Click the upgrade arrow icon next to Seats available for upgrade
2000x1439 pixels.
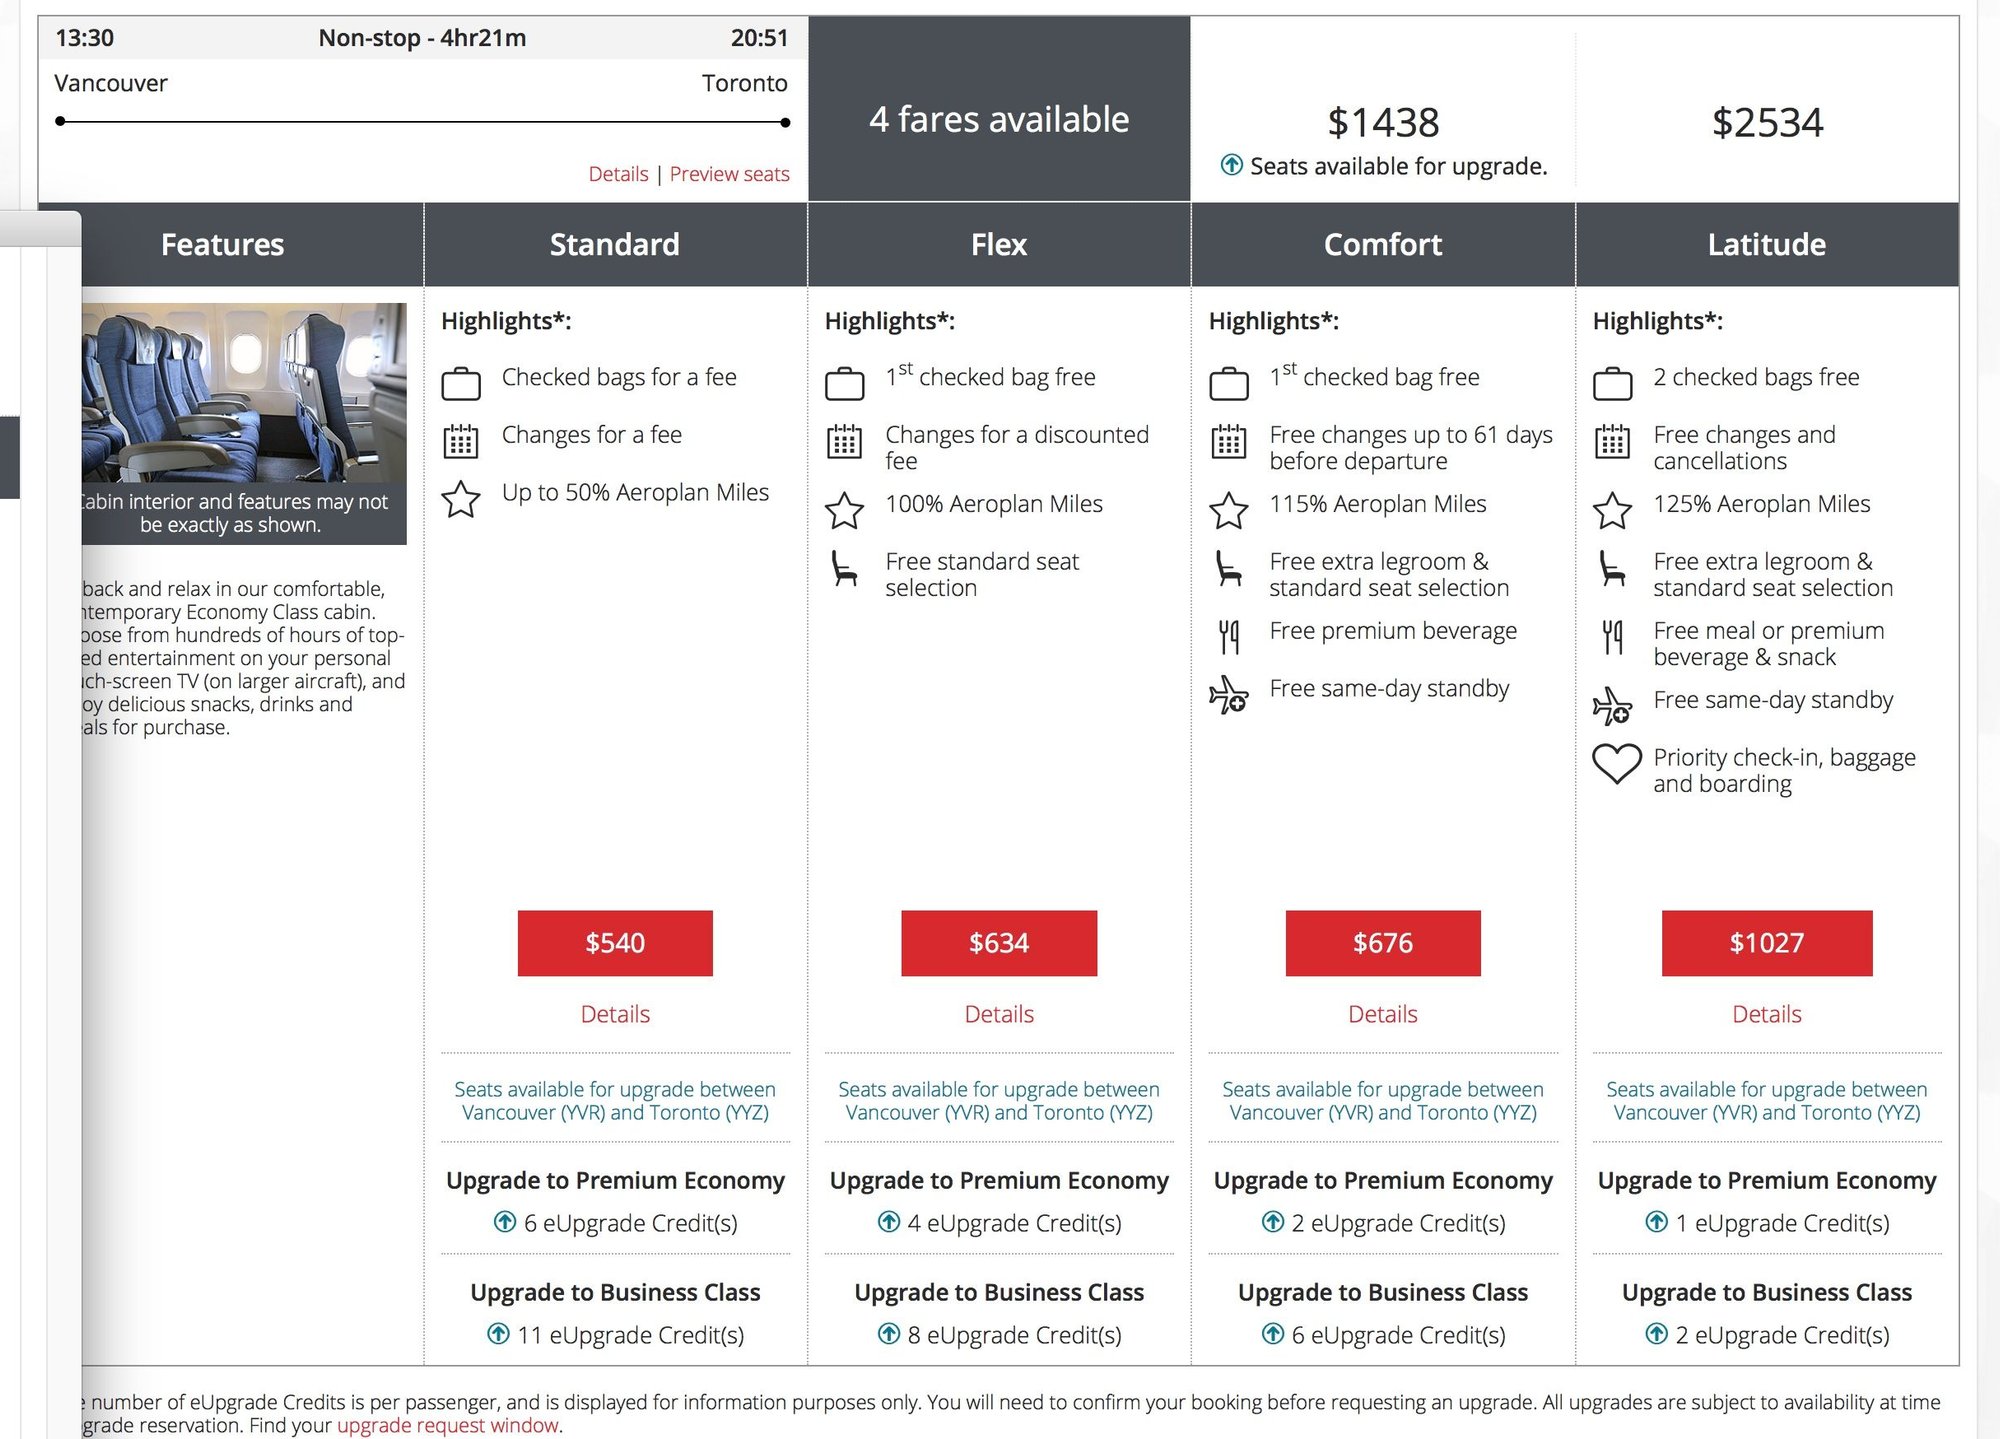1232,165
